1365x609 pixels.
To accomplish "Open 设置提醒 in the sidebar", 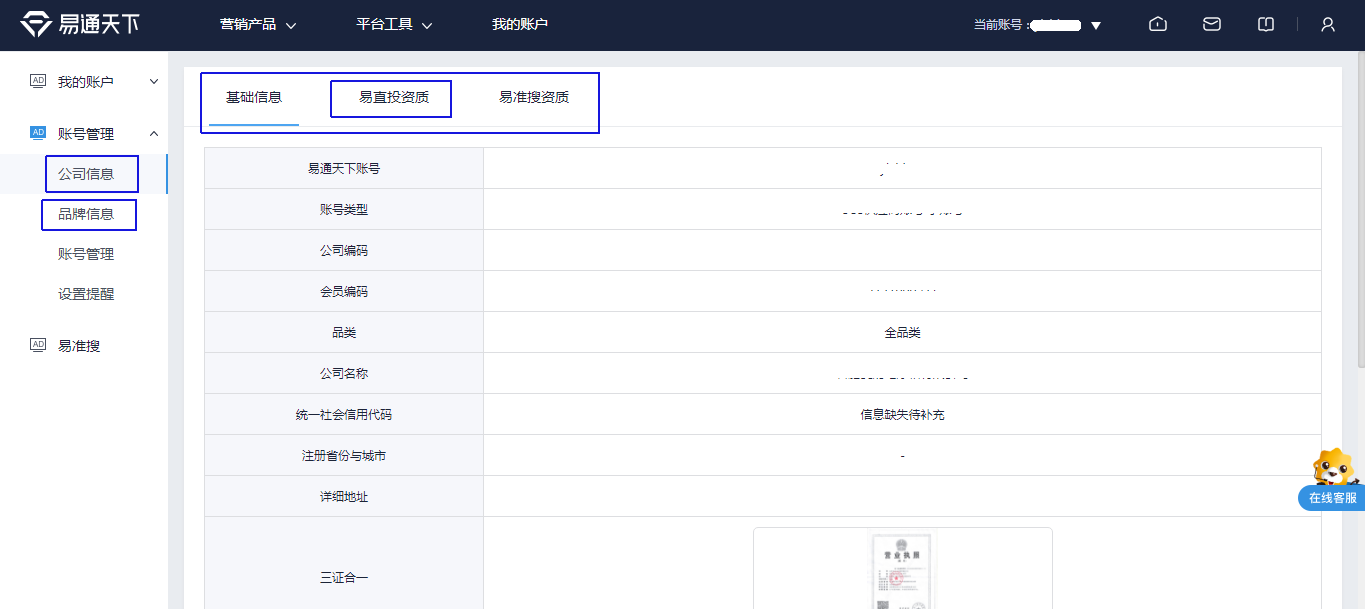I will (x=86, y=294).
